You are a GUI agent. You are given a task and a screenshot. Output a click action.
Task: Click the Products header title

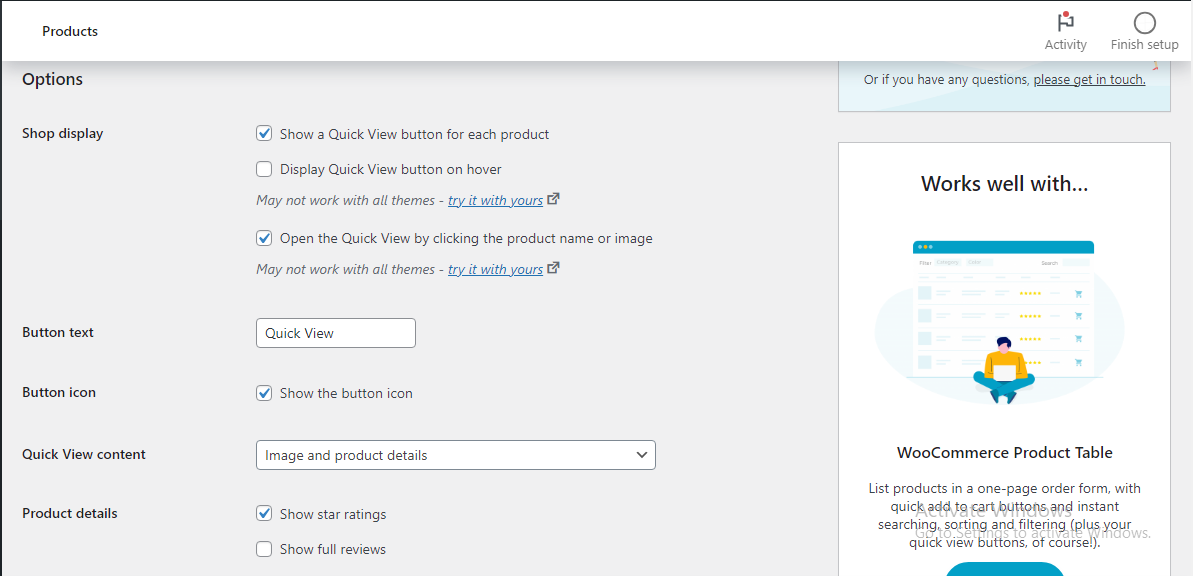click(70, 31)
